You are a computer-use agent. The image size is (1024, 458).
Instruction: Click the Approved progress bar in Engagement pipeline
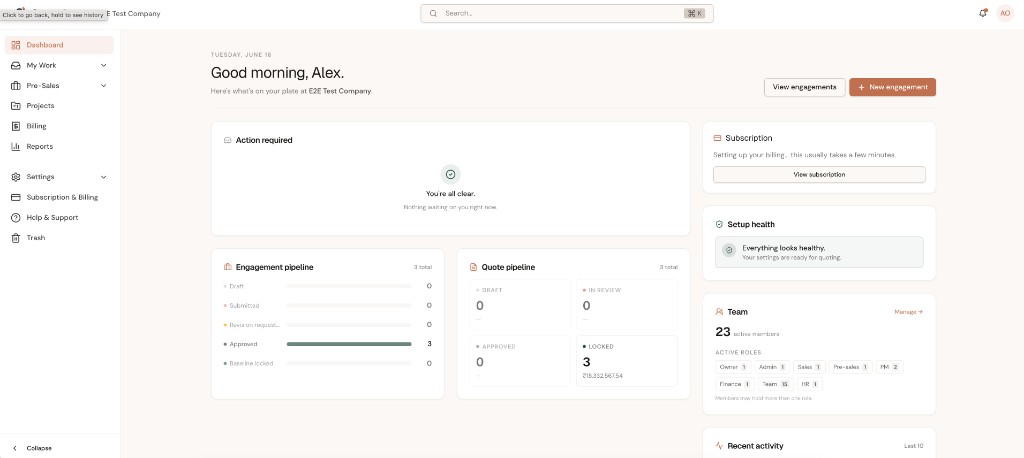point(349,344)
